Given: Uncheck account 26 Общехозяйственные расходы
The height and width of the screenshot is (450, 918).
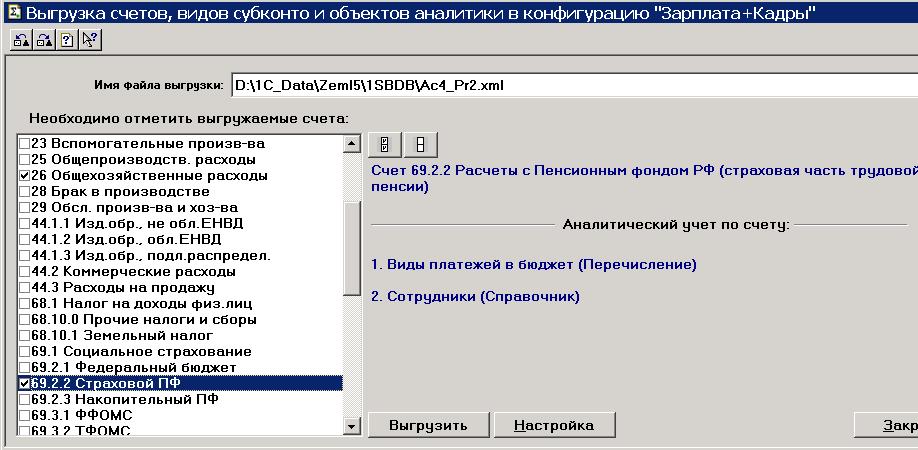Looking at the screenshot, I should [x=25, y=175].
